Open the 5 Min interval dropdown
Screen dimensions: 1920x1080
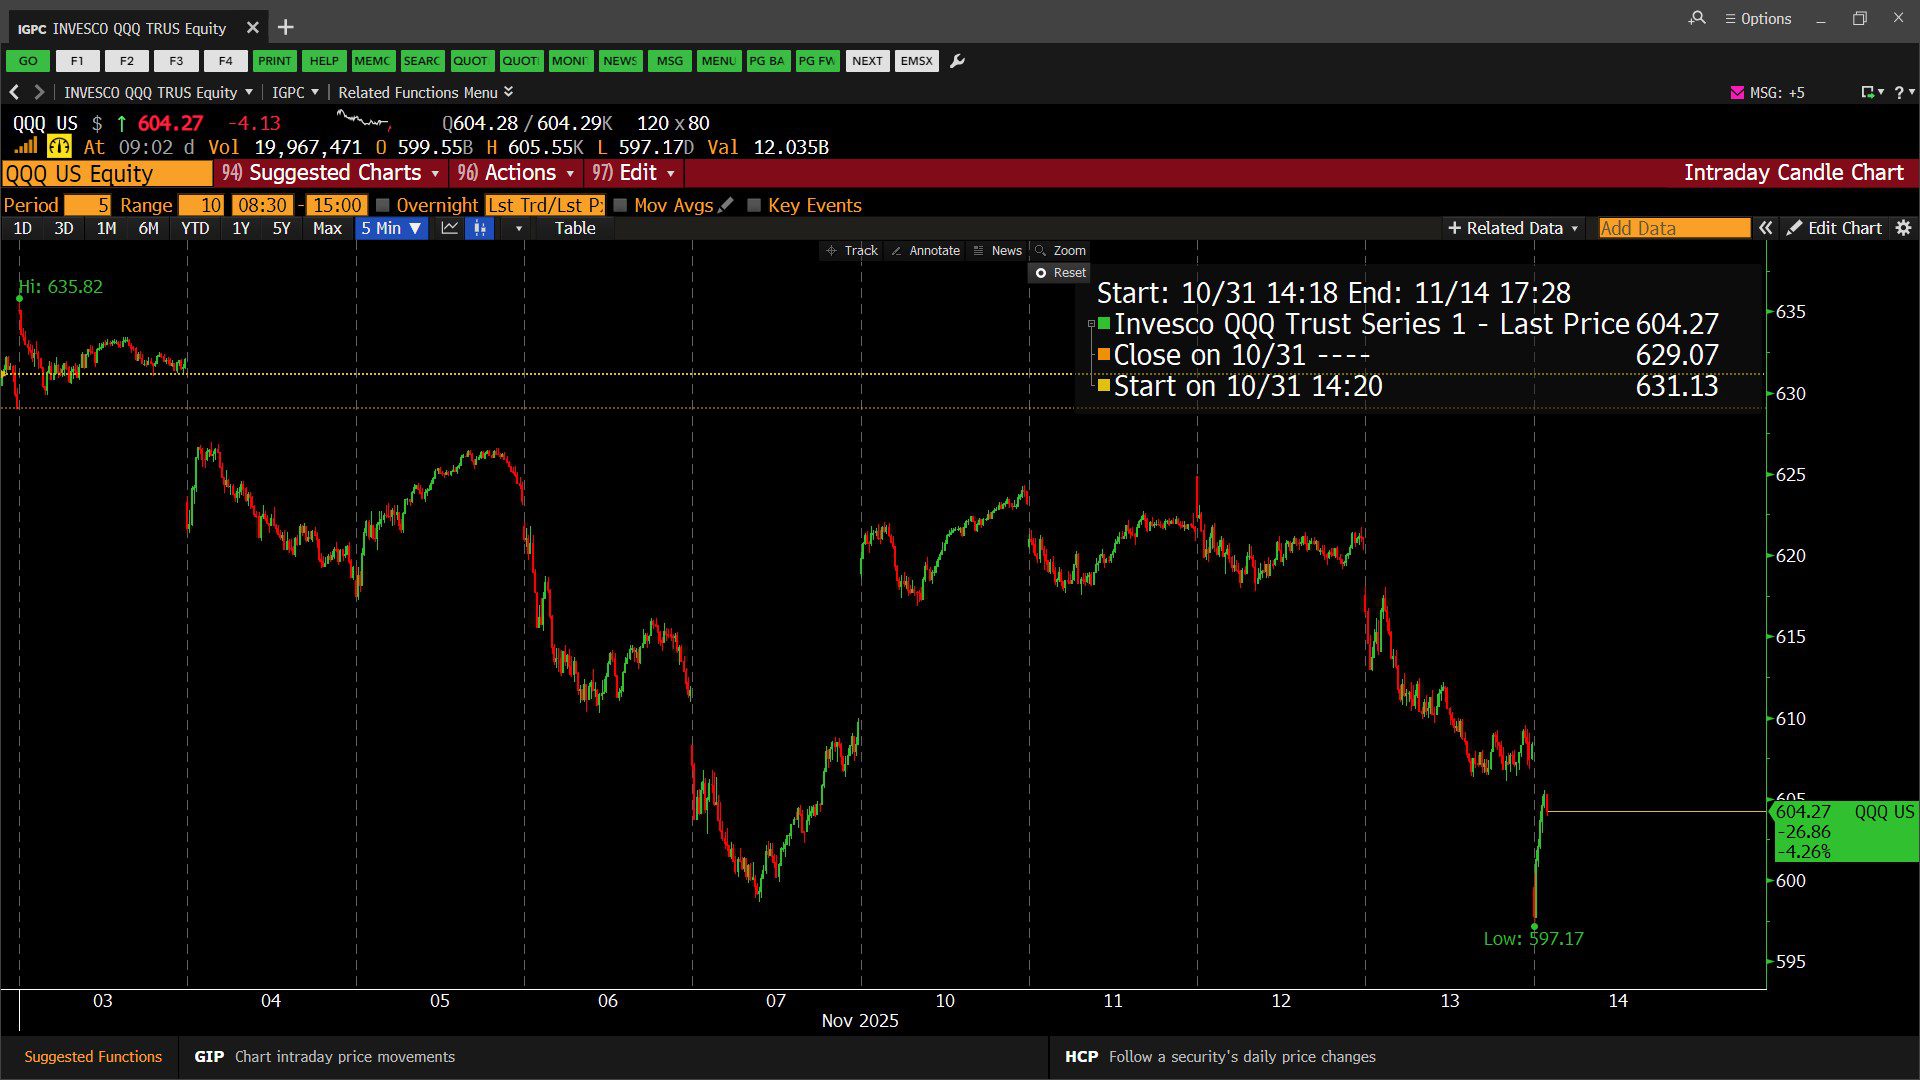(391, 228)
